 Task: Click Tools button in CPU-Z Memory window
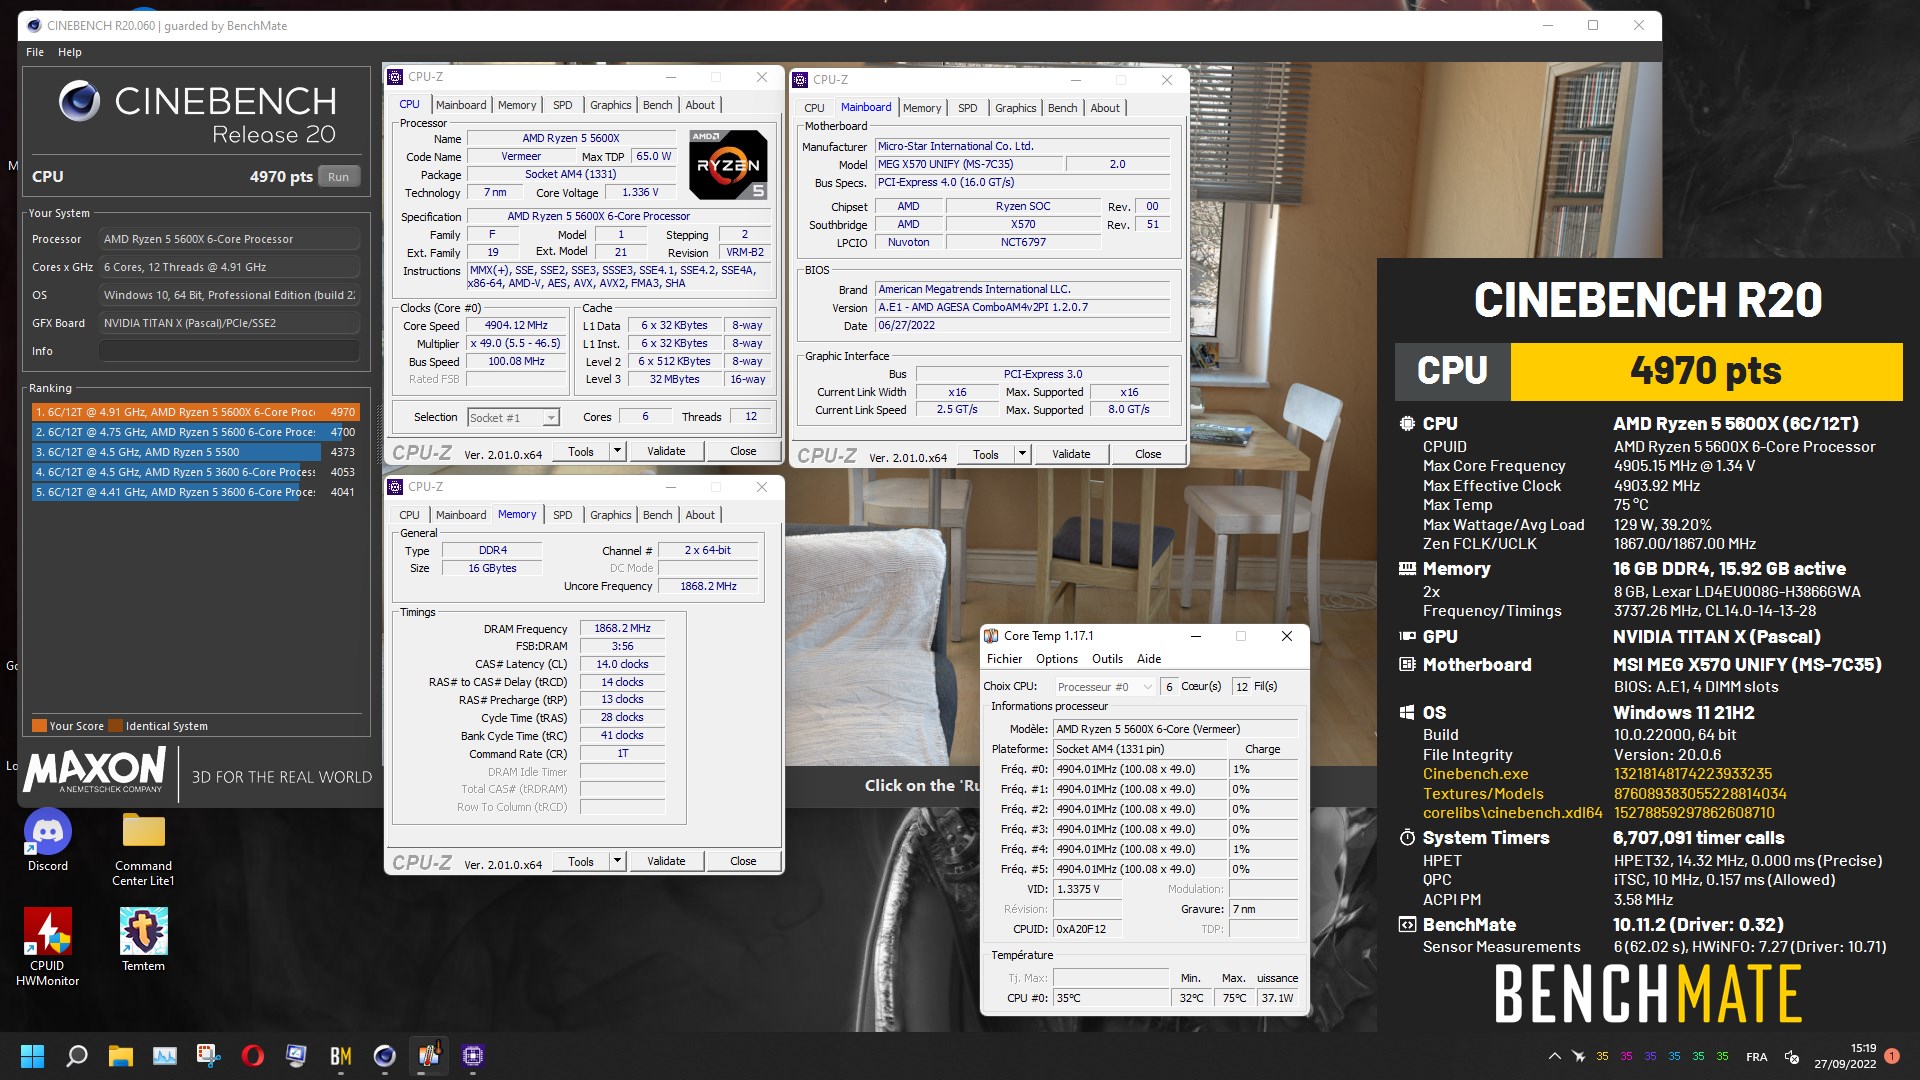click(581, 861)
